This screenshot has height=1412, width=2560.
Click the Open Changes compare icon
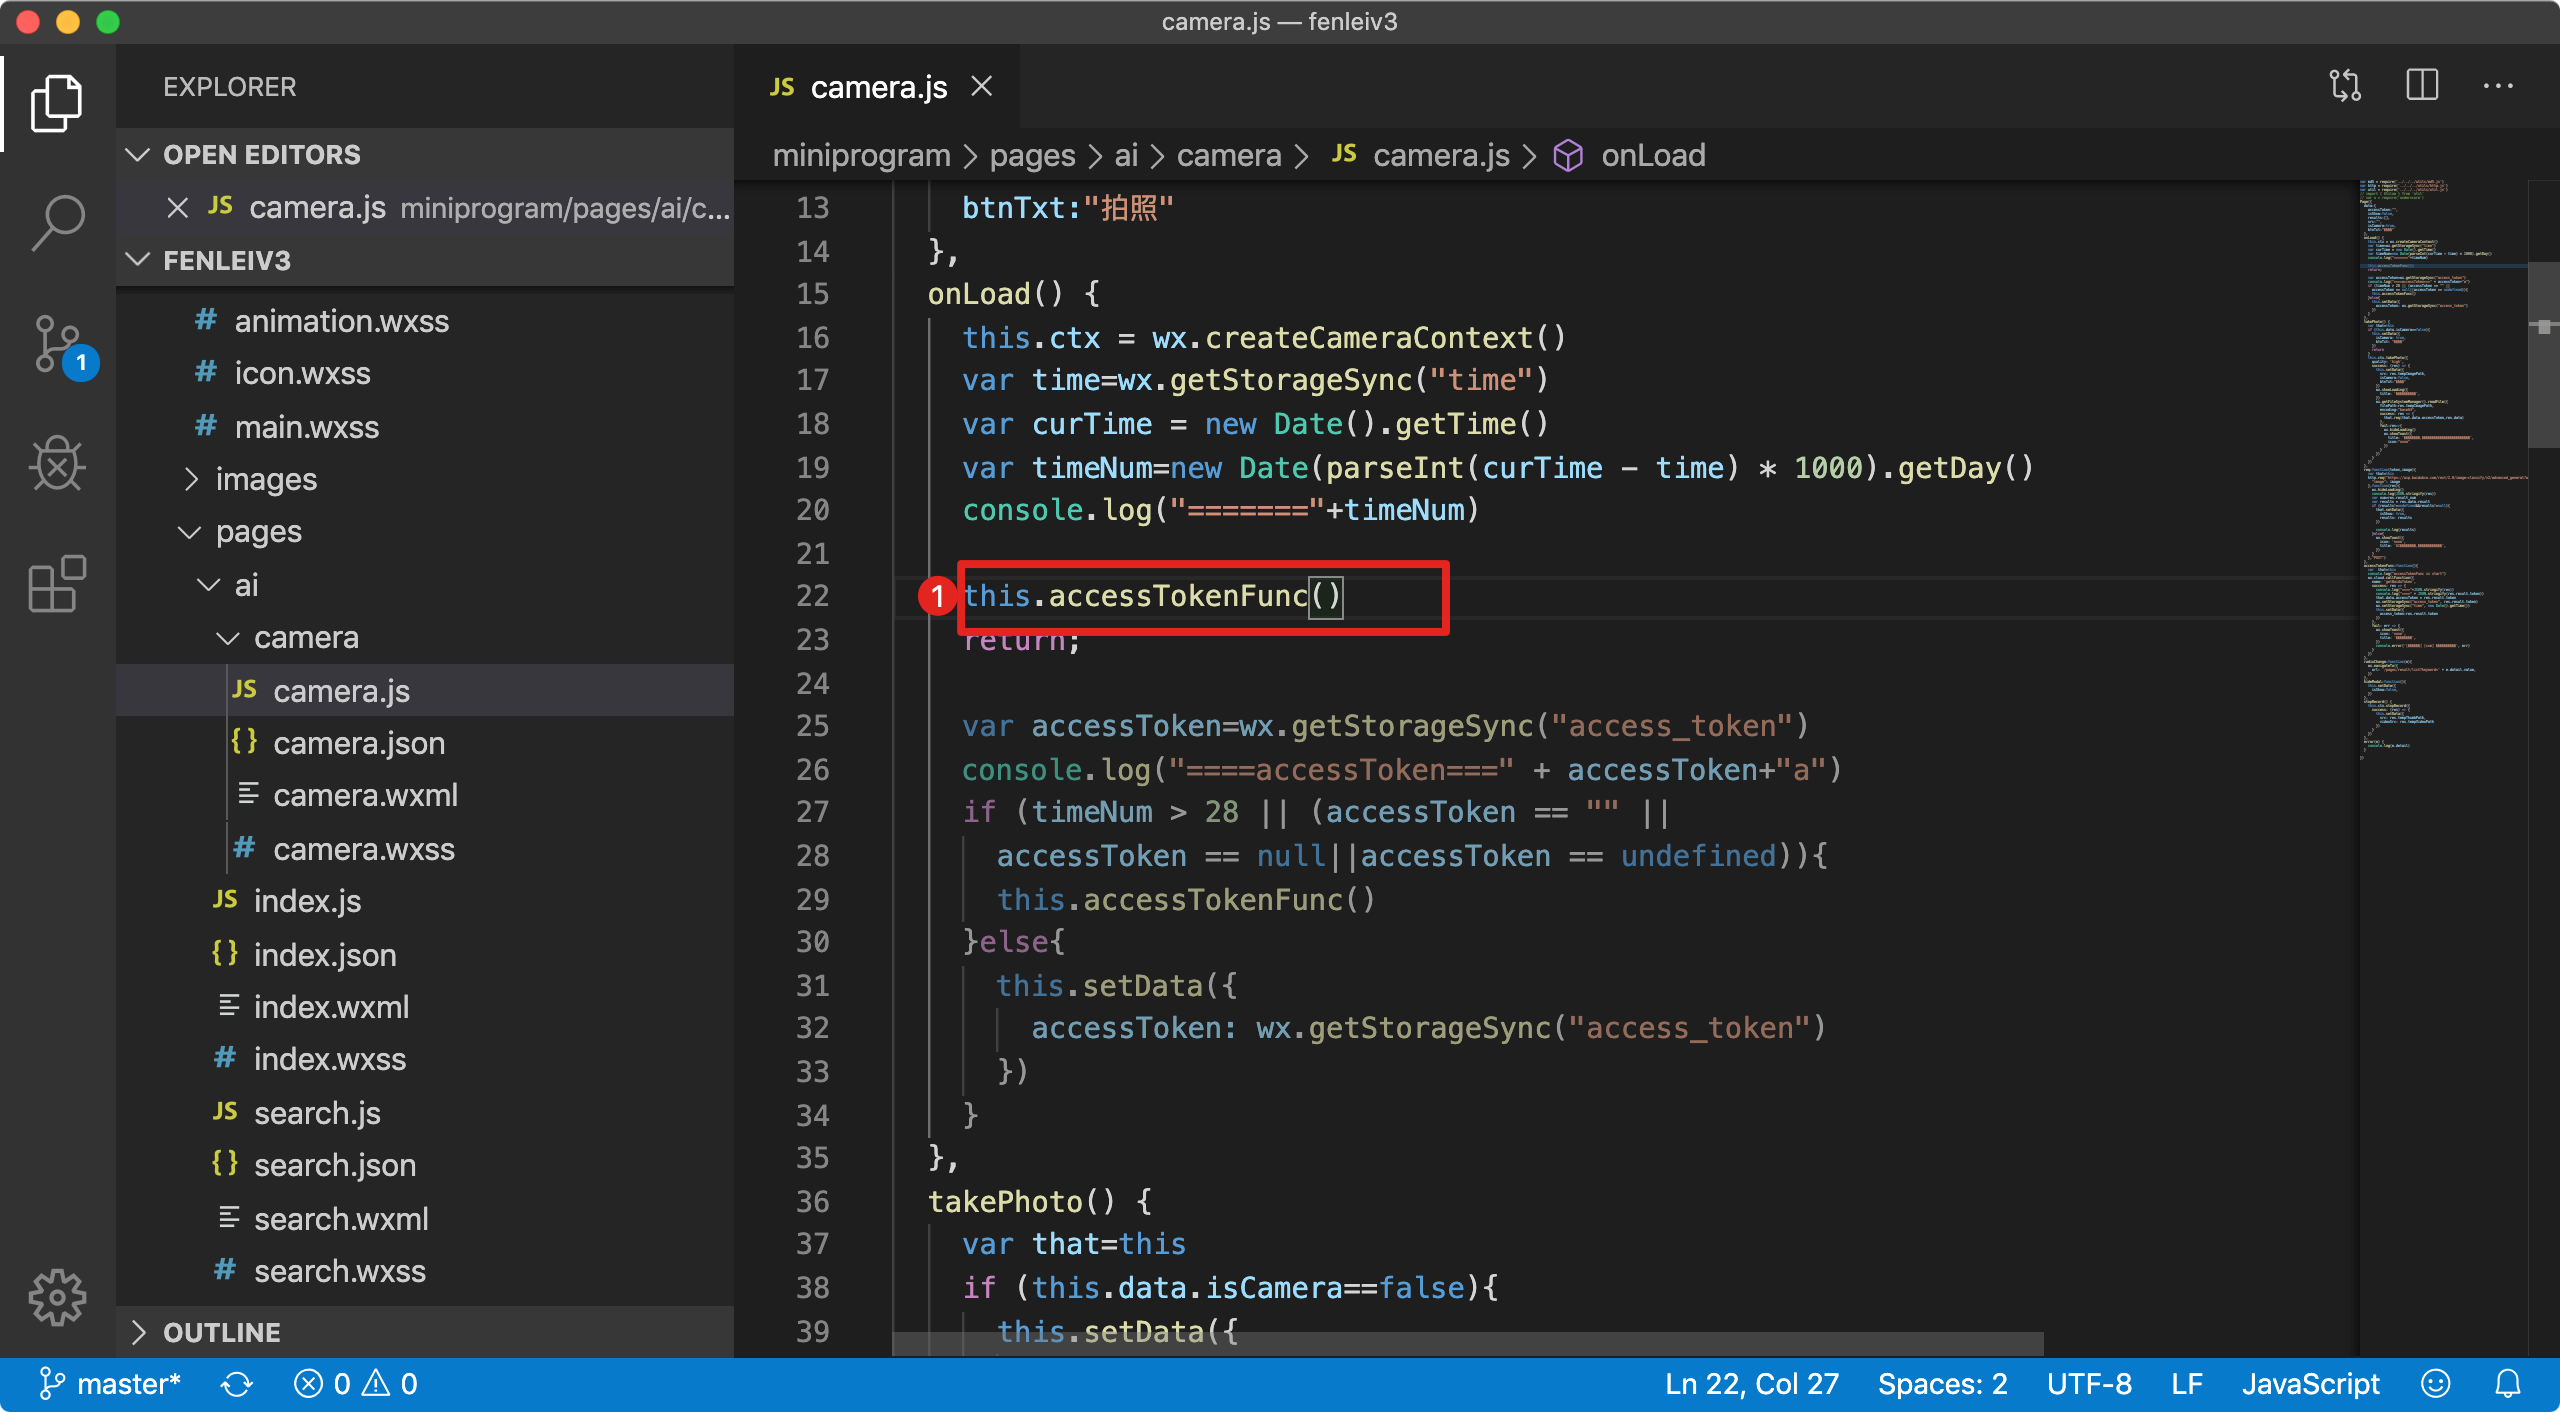(2345, 86)
